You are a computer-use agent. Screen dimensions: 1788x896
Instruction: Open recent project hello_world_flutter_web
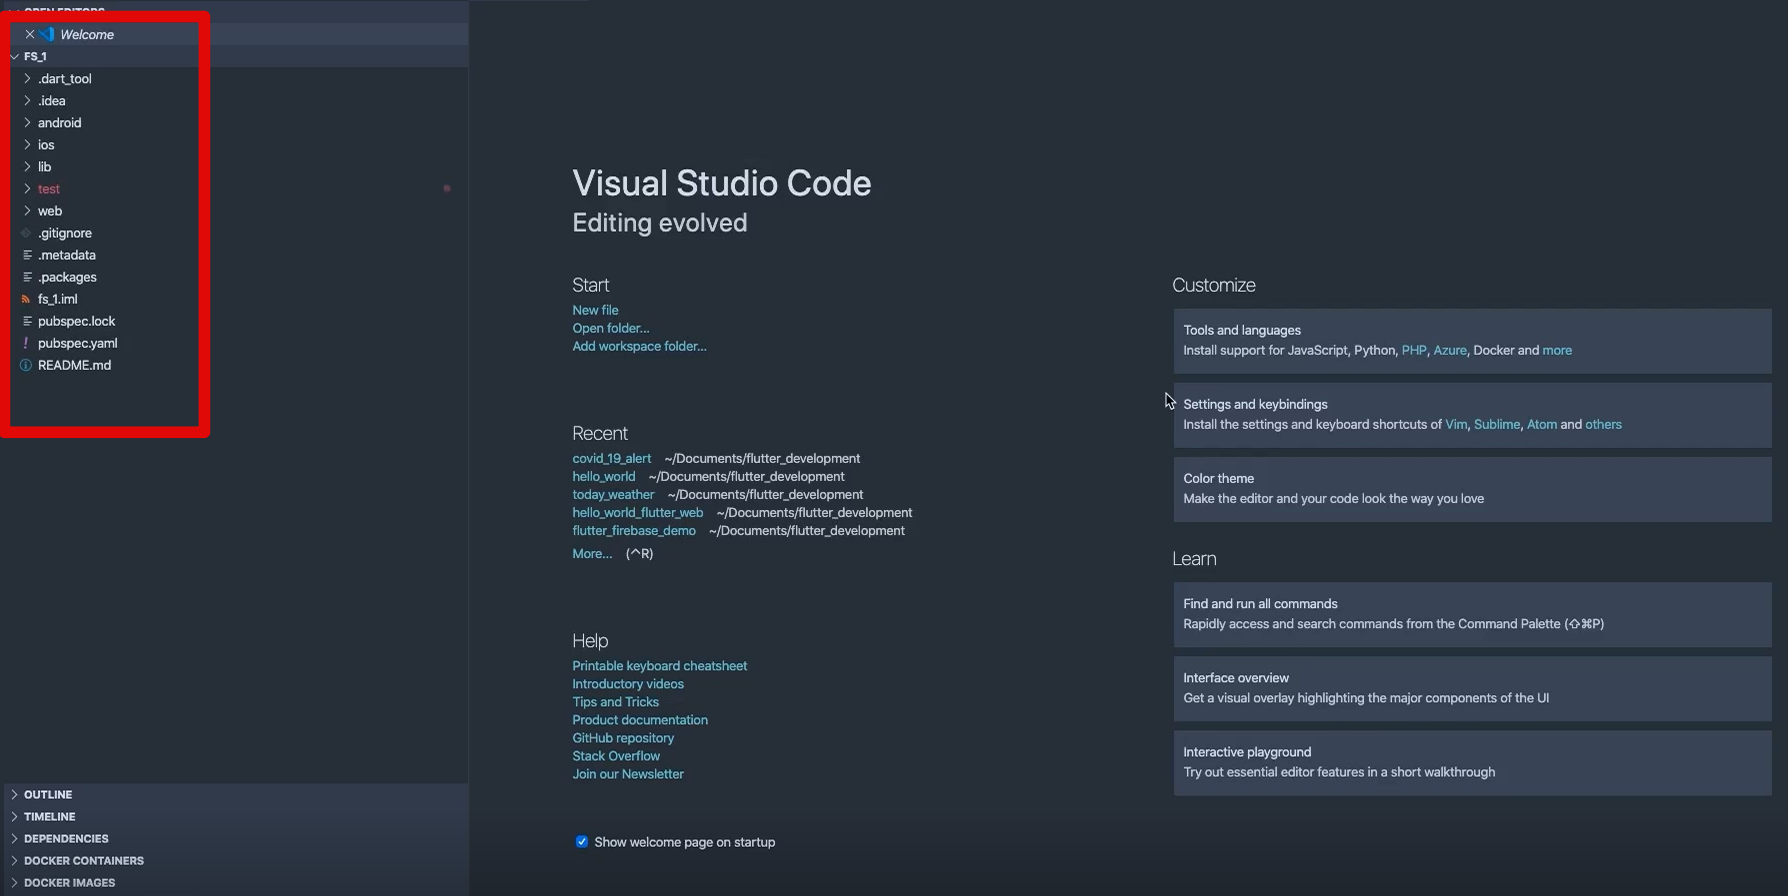click(x=637, y=512)
